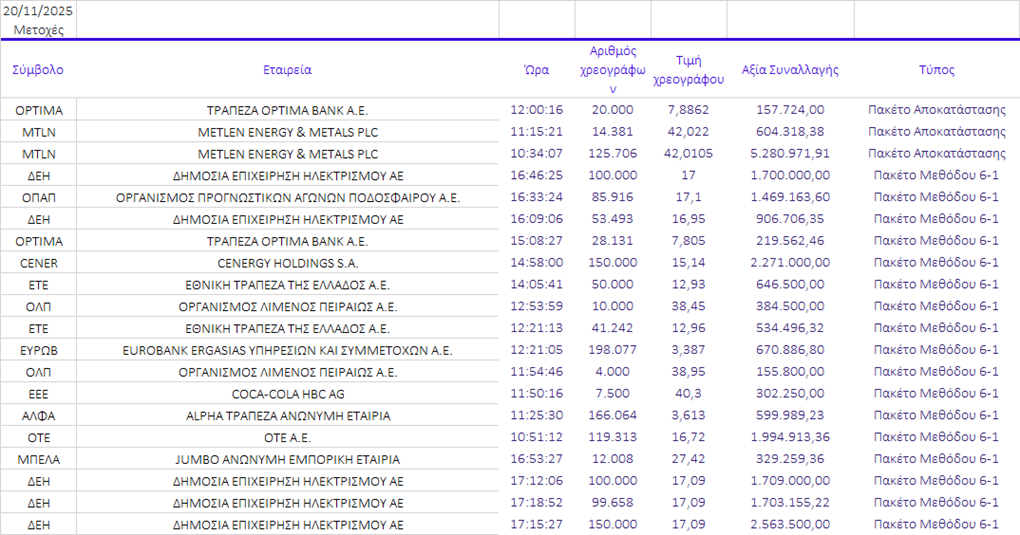1020x535 pixels.
Task: Click the Τιμή χρεογράφου column header
Action: 688,70
